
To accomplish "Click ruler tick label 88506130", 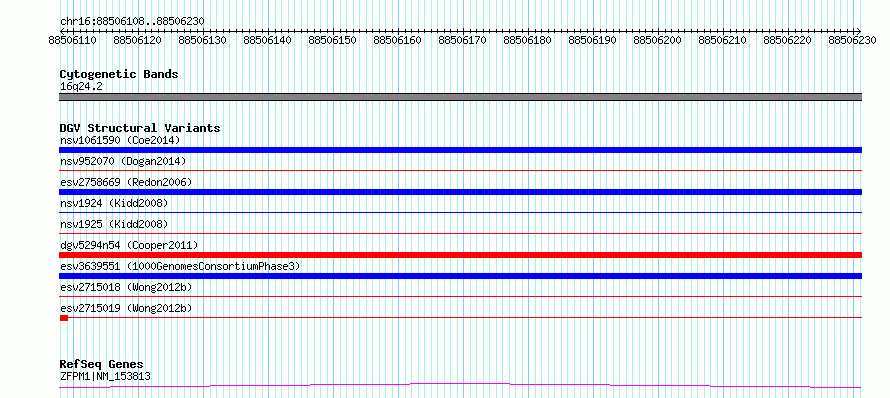I will 203,41.
